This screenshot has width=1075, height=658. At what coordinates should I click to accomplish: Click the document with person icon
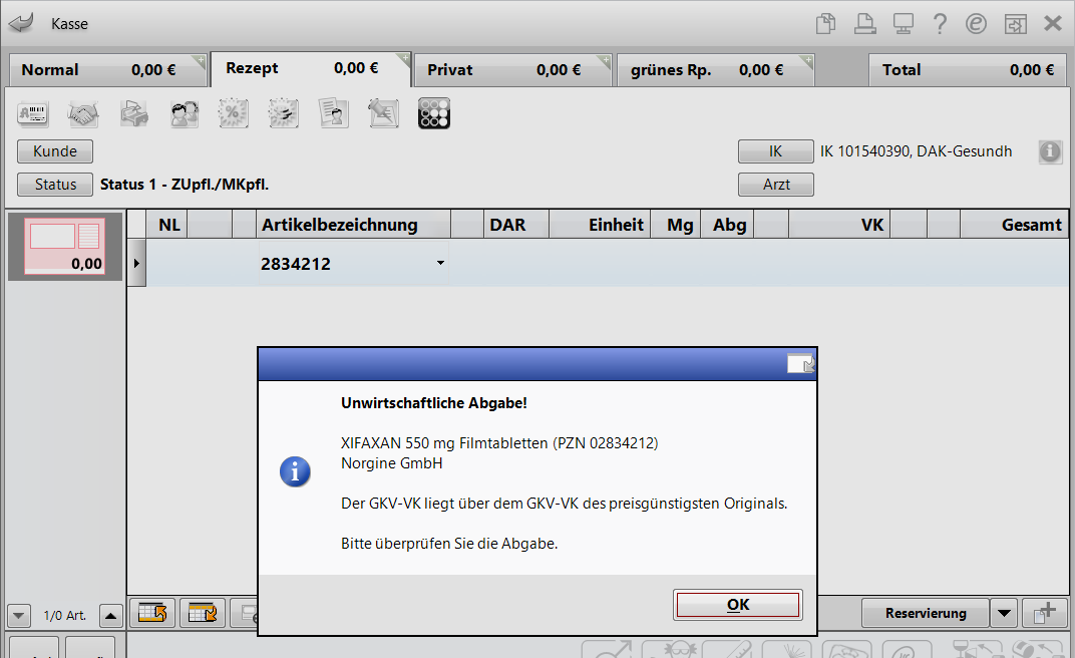[x=334, y=113]
